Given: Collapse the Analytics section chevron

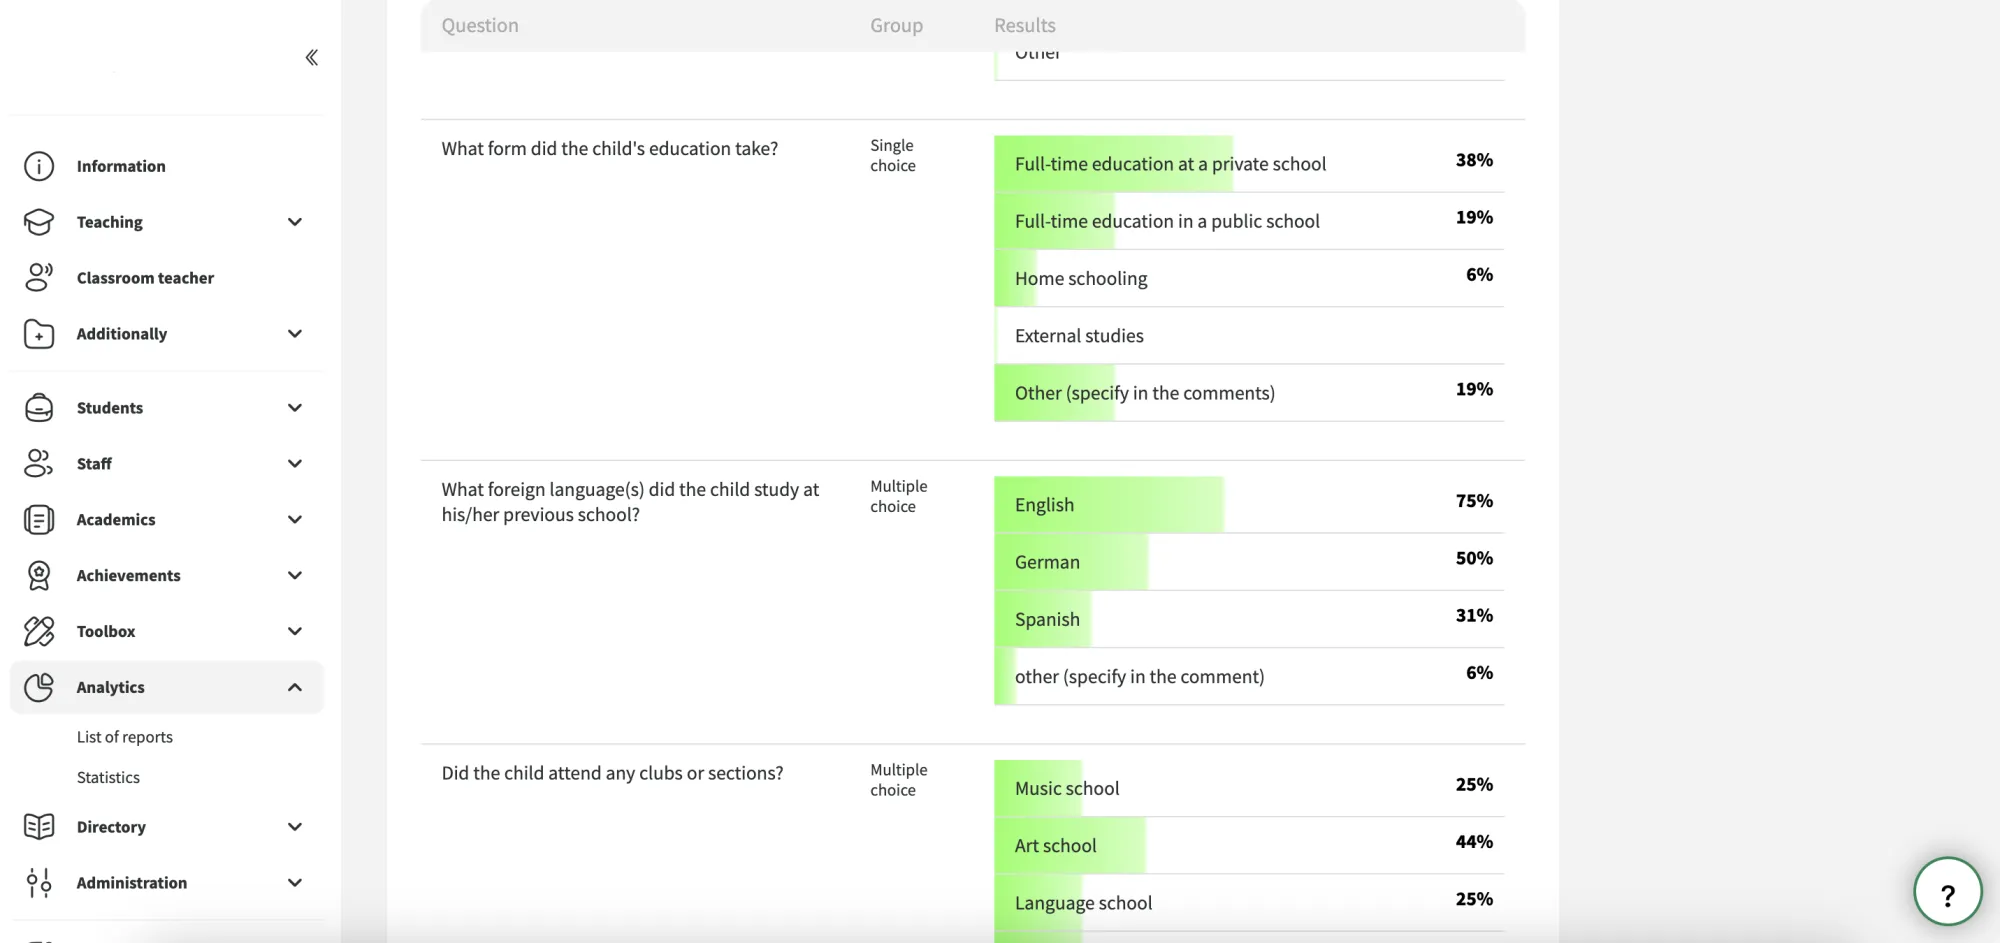Looking at the screenshot, I should pos(295,687).
